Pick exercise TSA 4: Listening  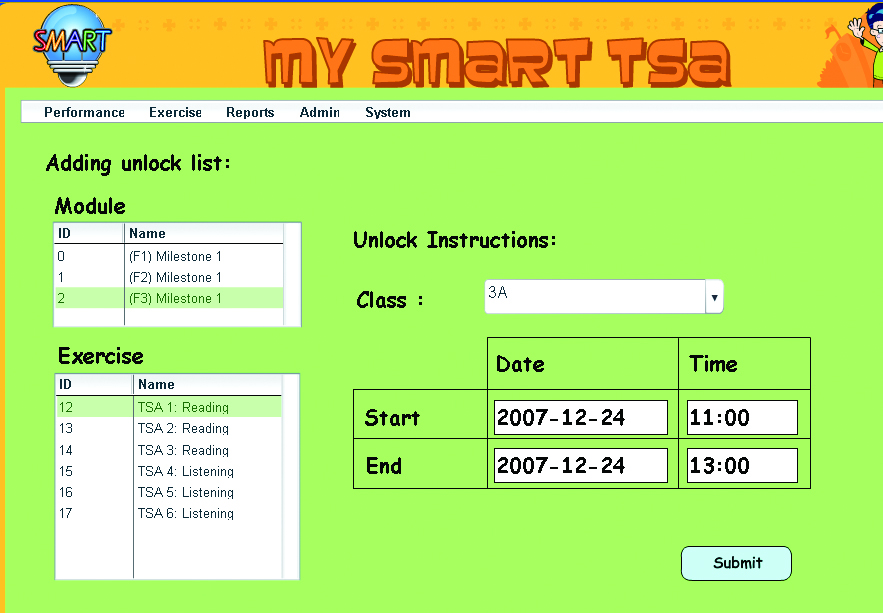(185, 472)
